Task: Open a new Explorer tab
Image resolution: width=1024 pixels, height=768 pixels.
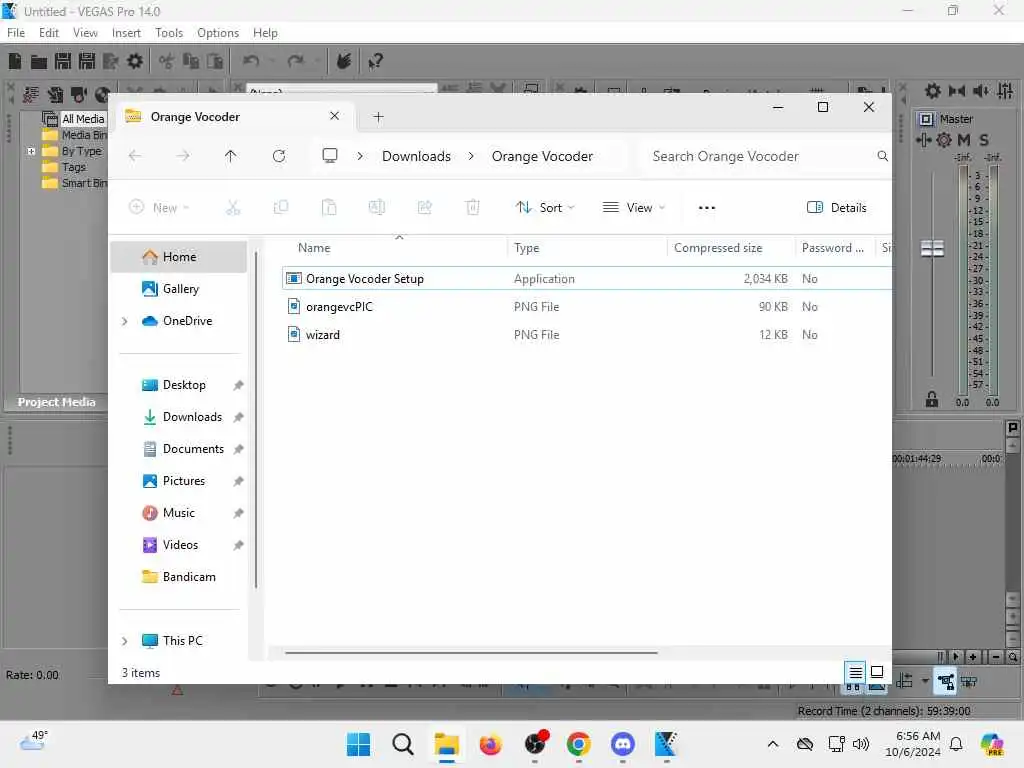Action: click(x=378, y=117)
